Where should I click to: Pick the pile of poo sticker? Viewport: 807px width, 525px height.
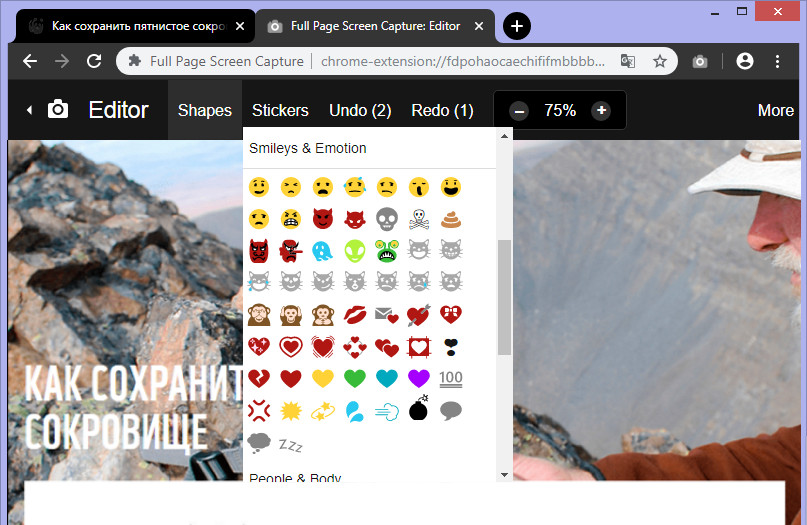point(451,219)
